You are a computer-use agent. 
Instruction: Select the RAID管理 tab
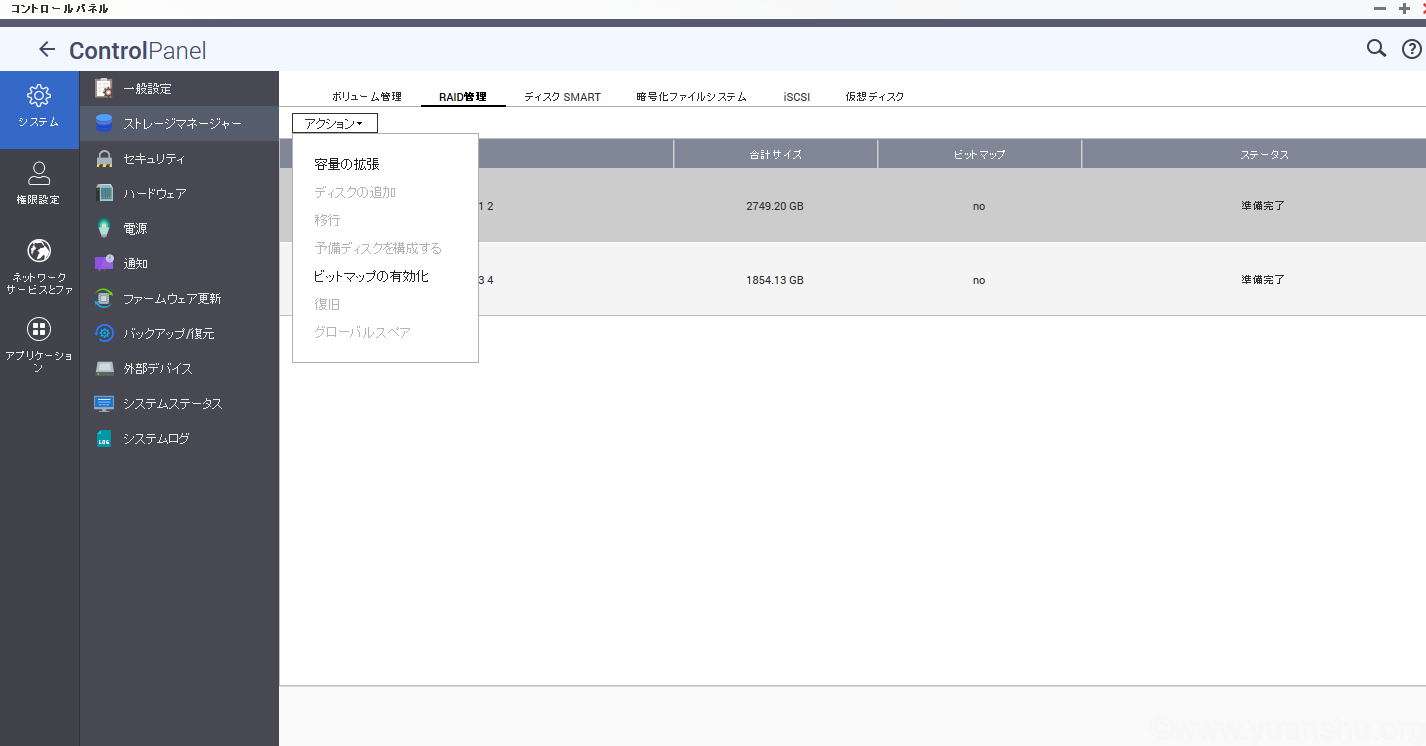click(x=463, y=97)
